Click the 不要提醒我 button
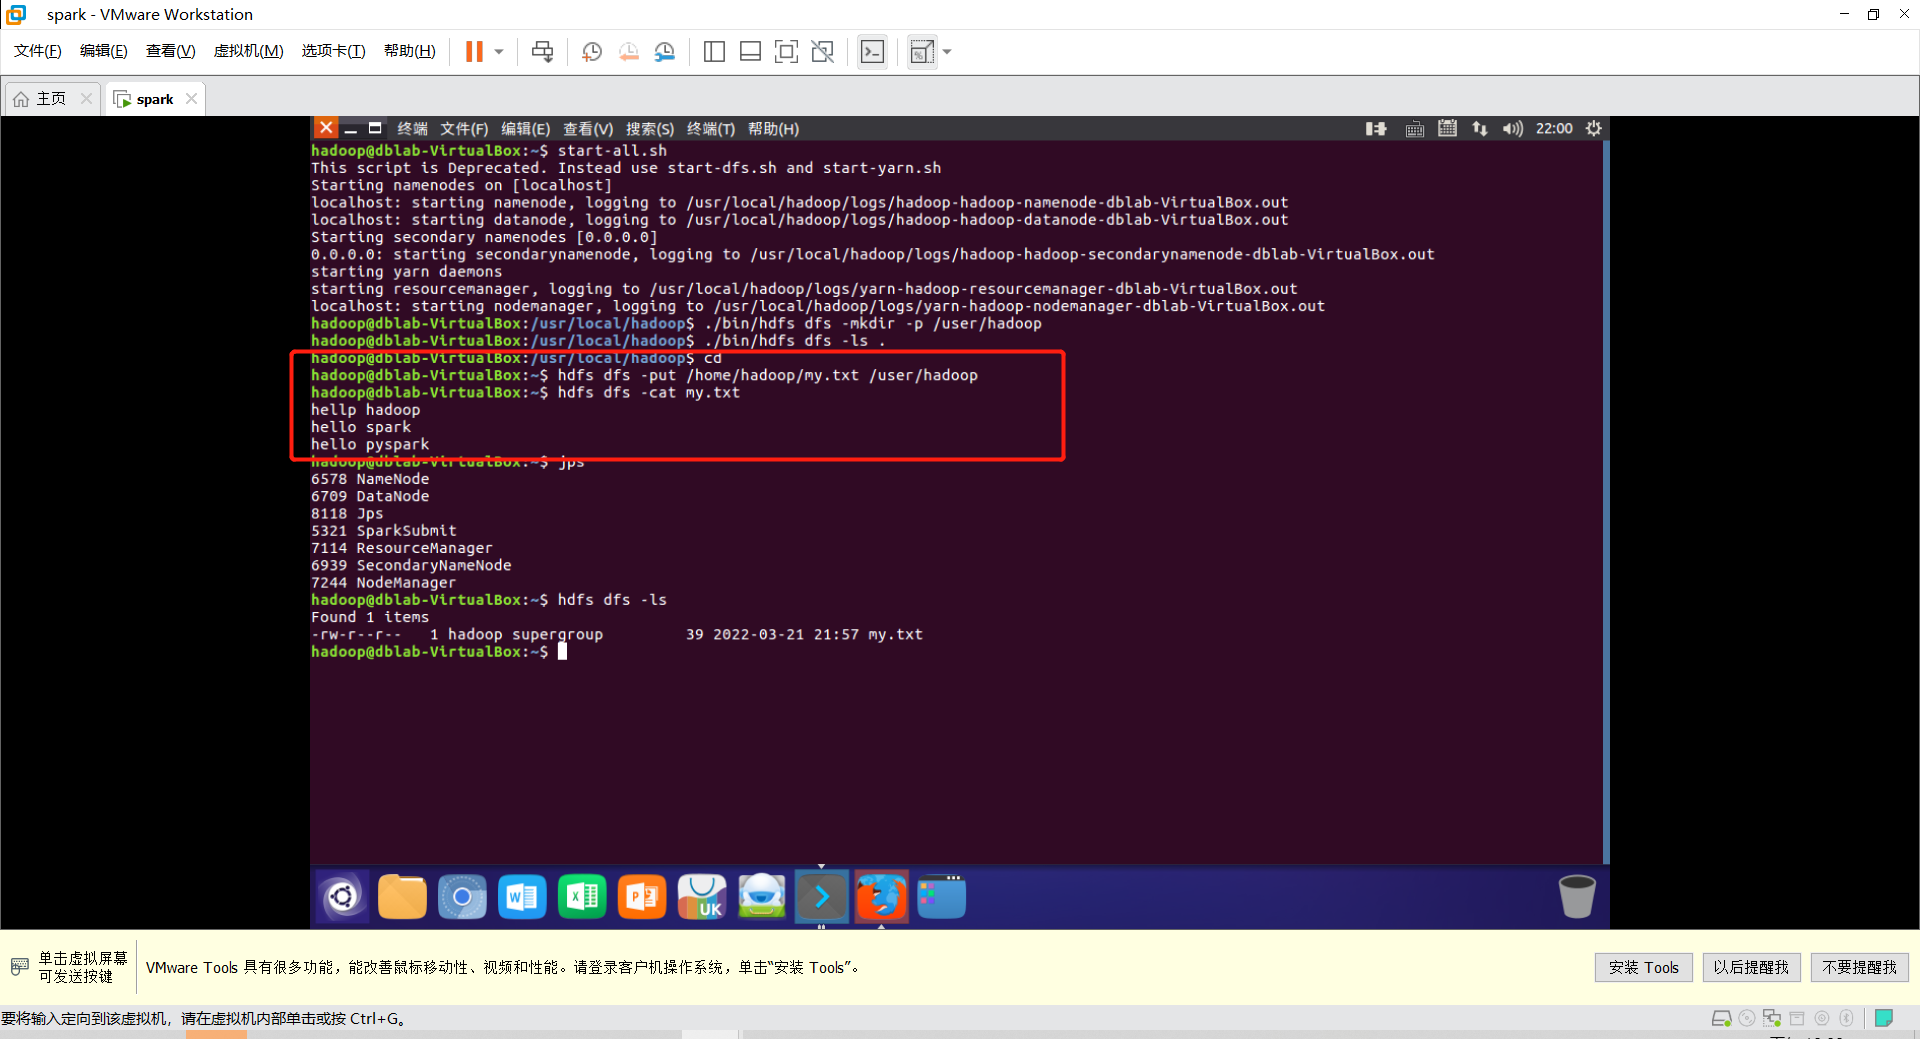 pyautogui.click(x=1859, y=967)
